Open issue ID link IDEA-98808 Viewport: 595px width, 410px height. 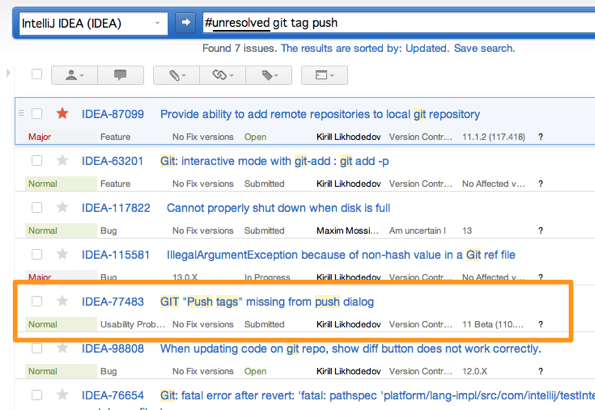113,348
